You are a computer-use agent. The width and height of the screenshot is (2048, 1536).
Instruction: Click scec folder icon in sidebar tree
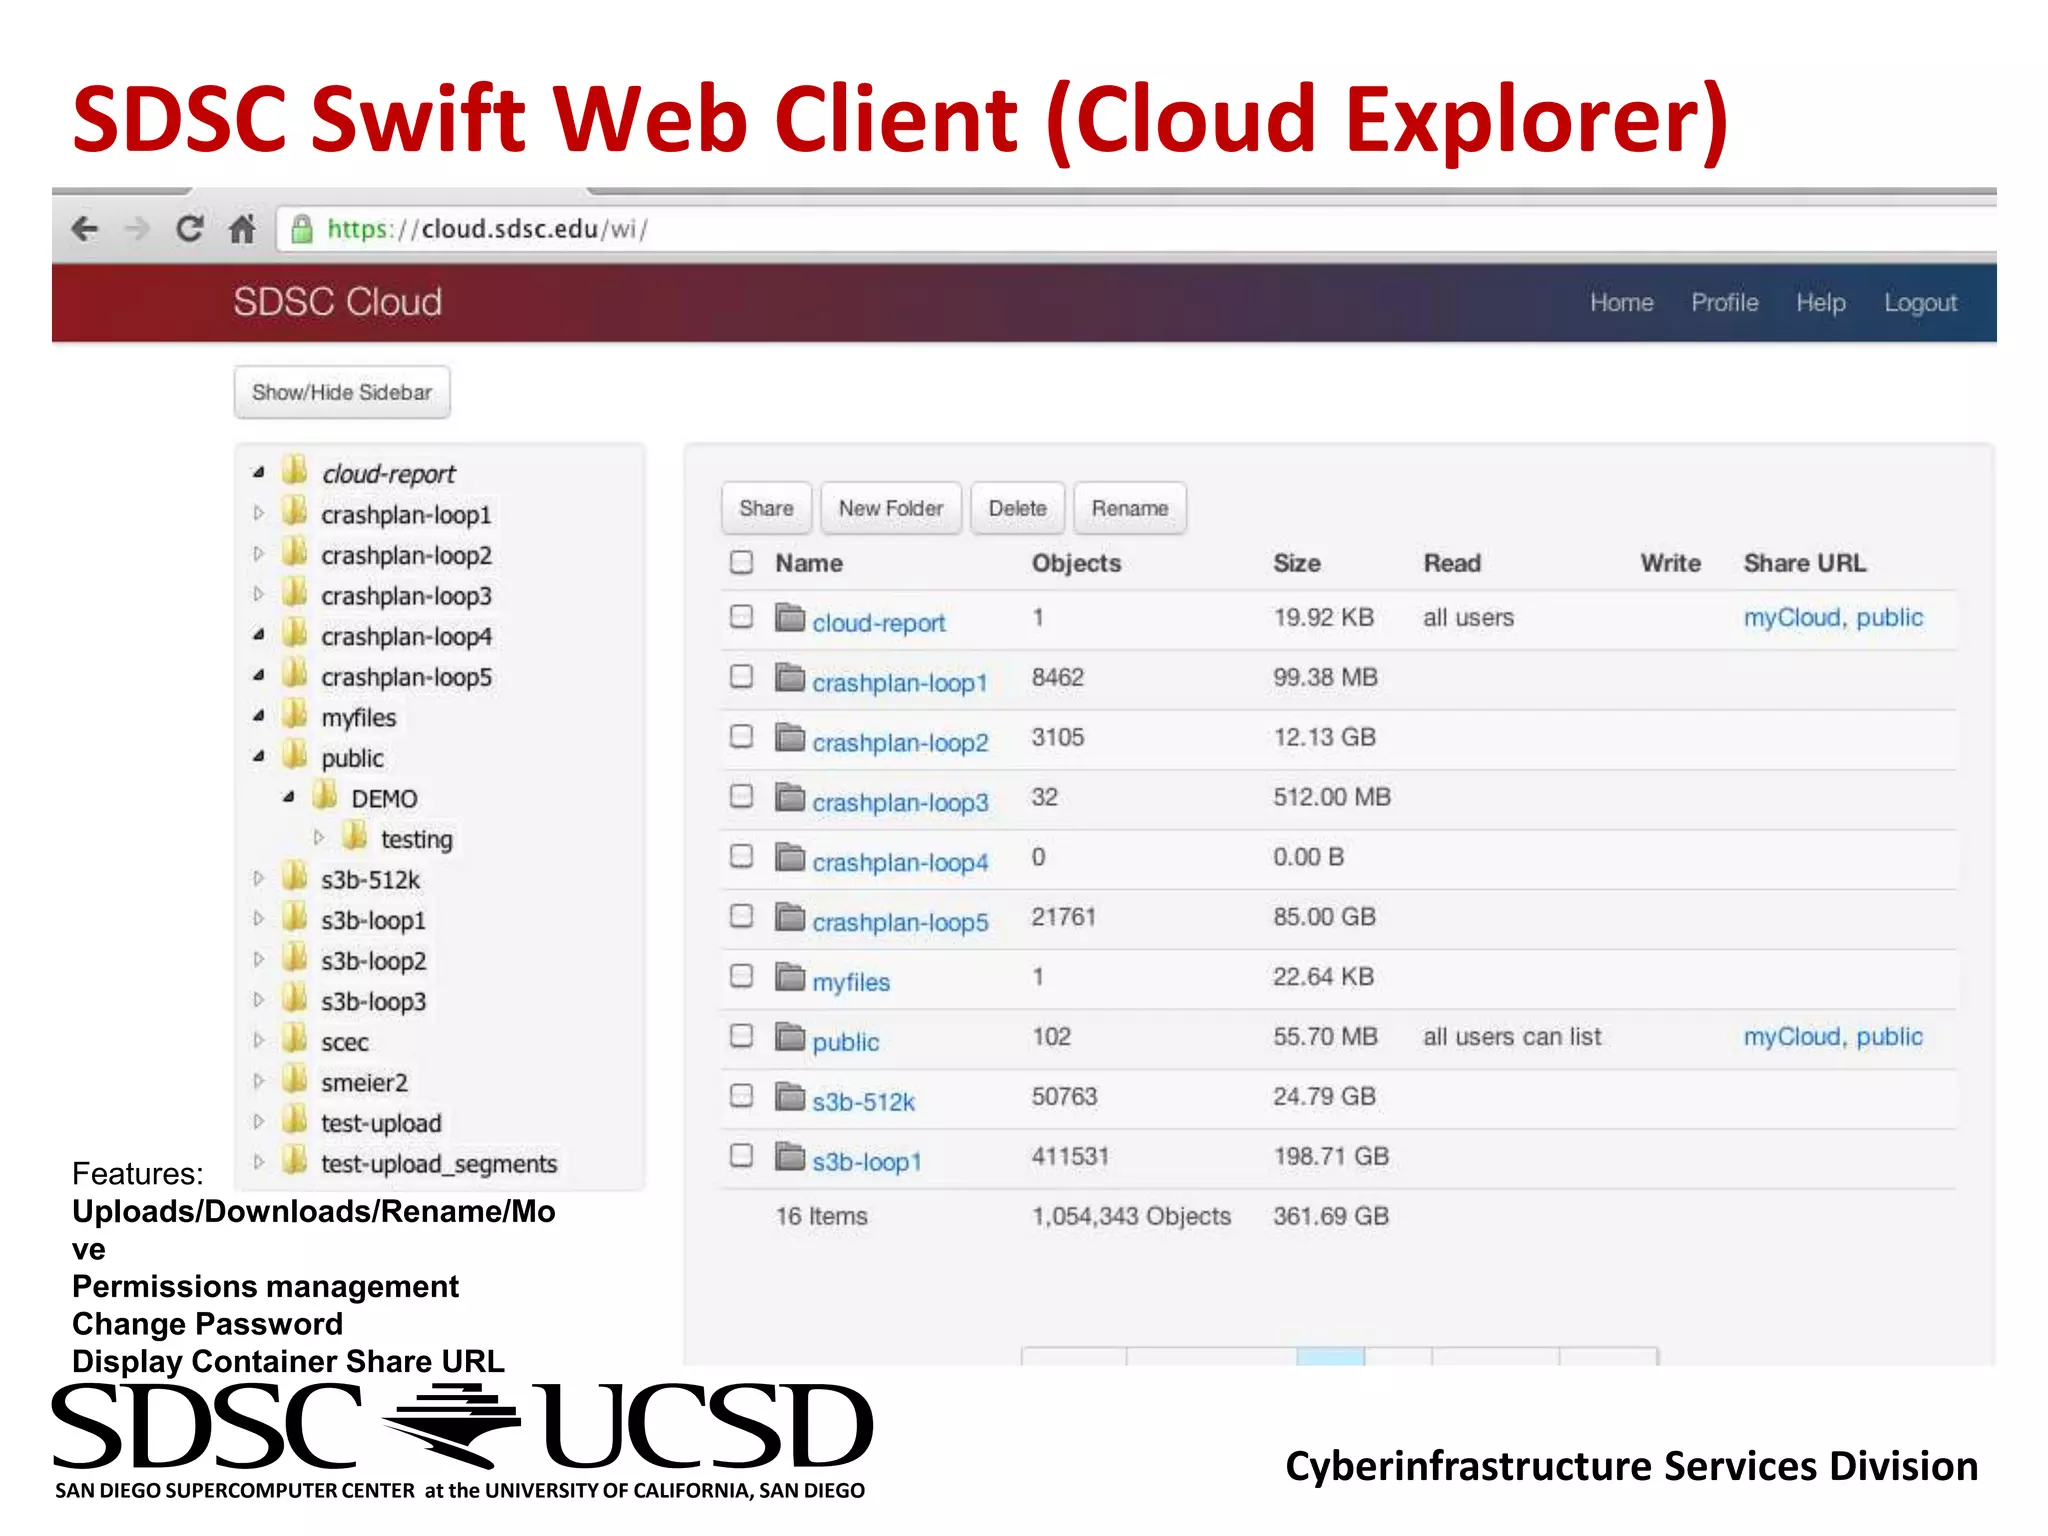click(295, 1040)
